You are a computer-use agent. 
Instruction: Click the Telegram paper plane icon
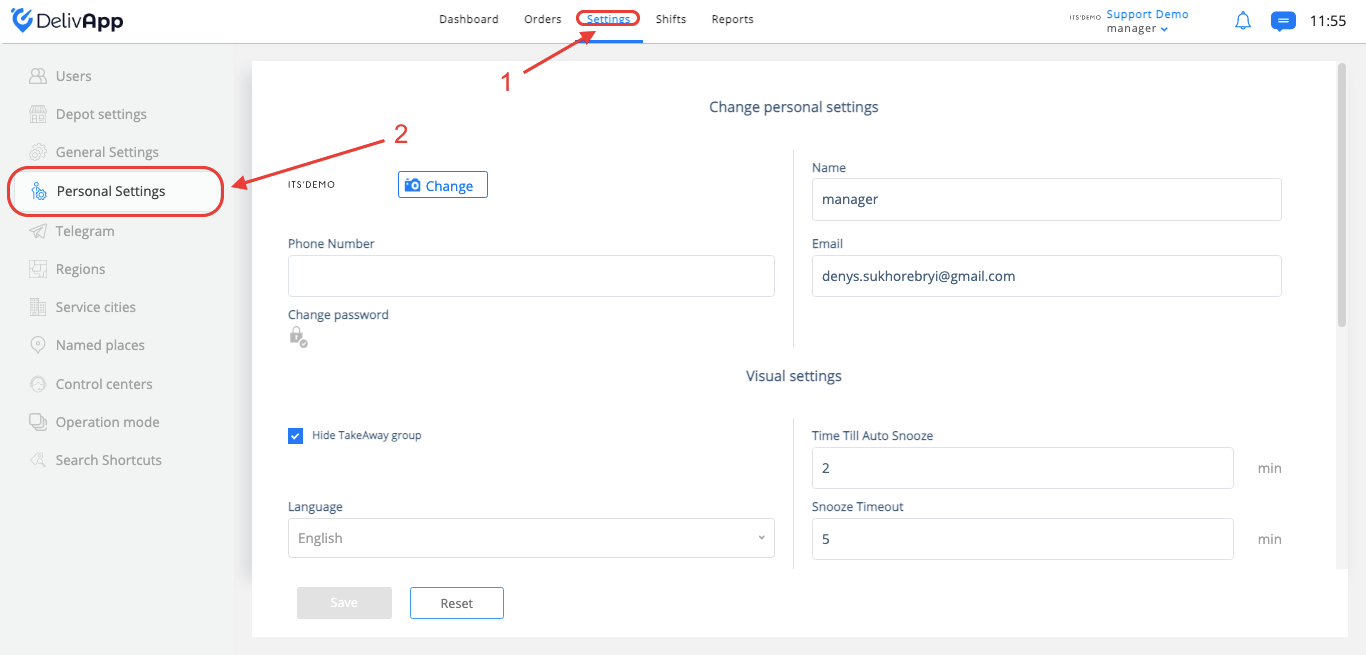(x=38, y=231)
